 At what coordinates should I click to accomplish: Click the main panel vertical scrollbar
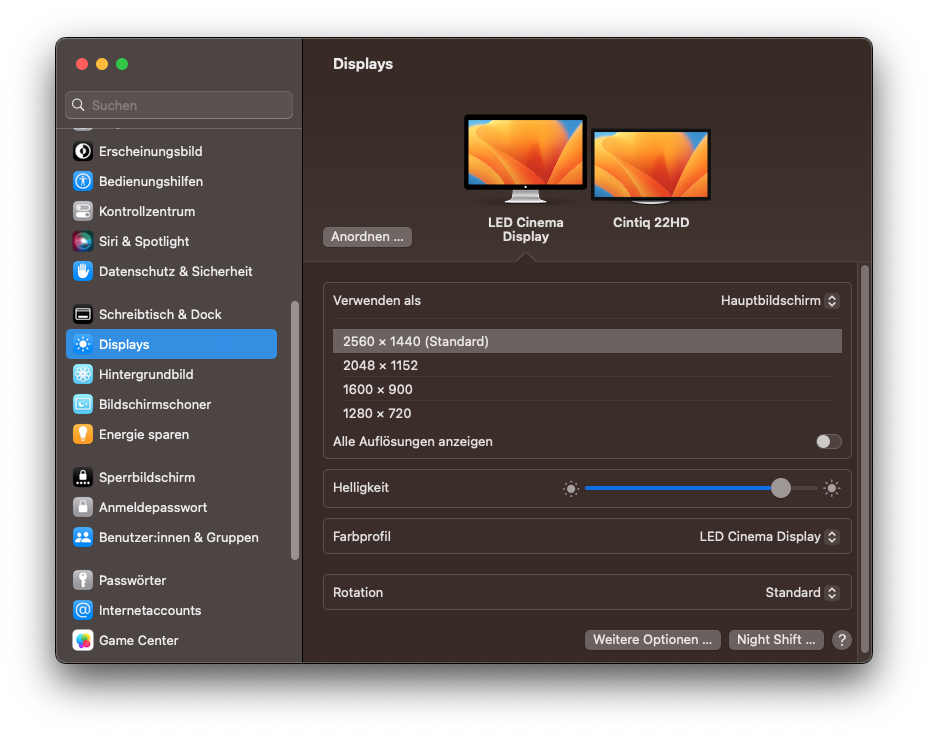pyautogui.click(x=865, y=459)
